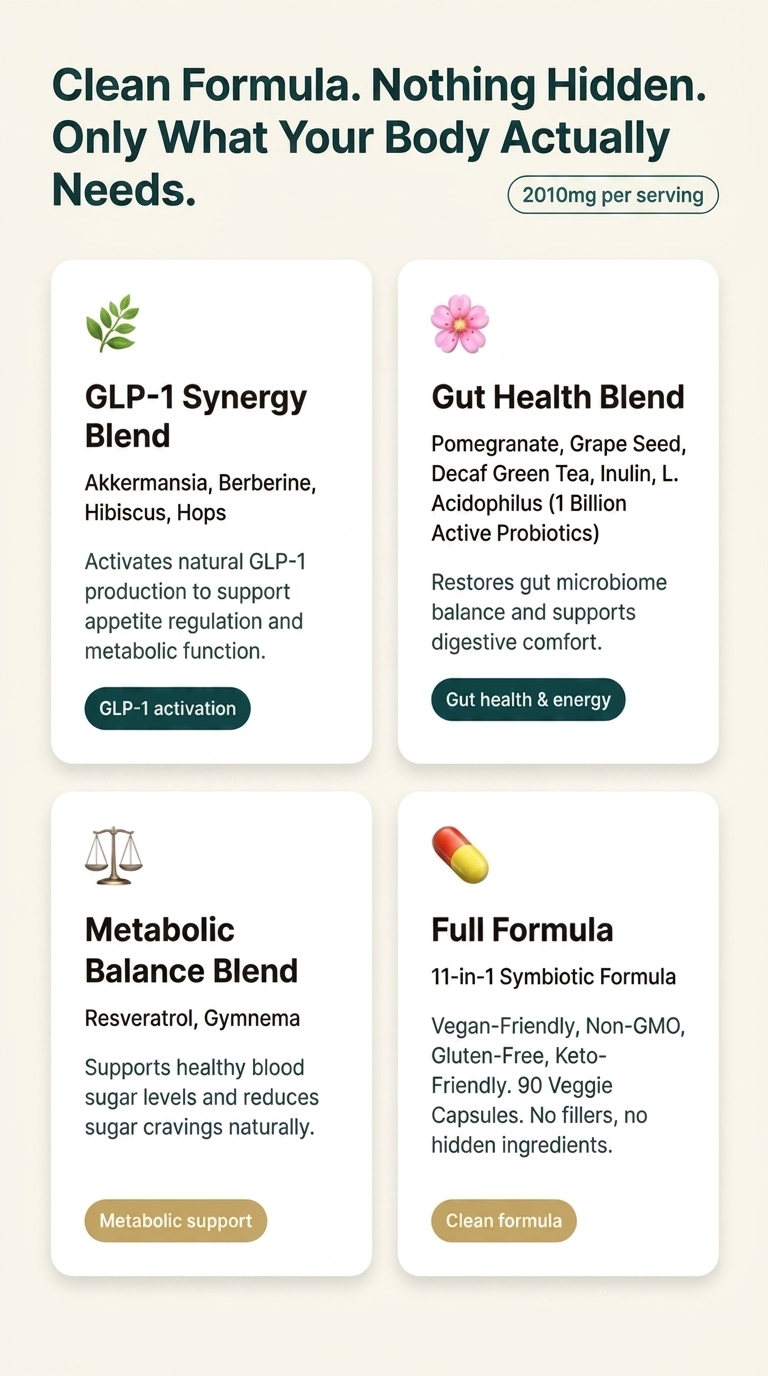Click the red and yellow capsule icon
This screenshot has width=768, height=1376.
[460, 855]
